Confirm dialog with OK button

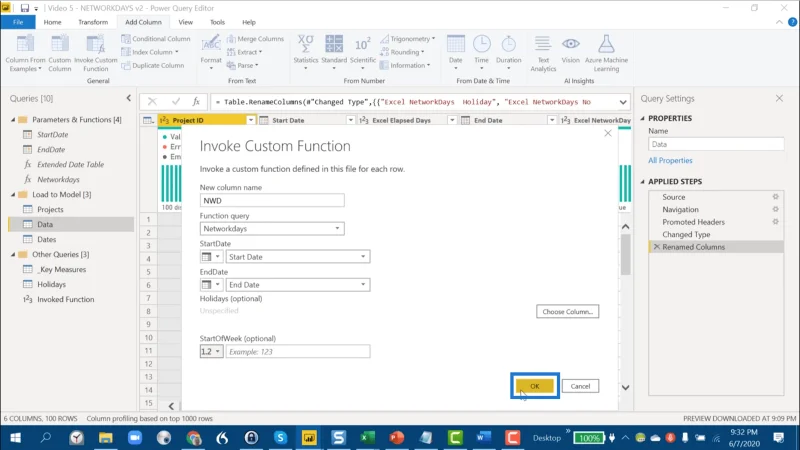534,386
